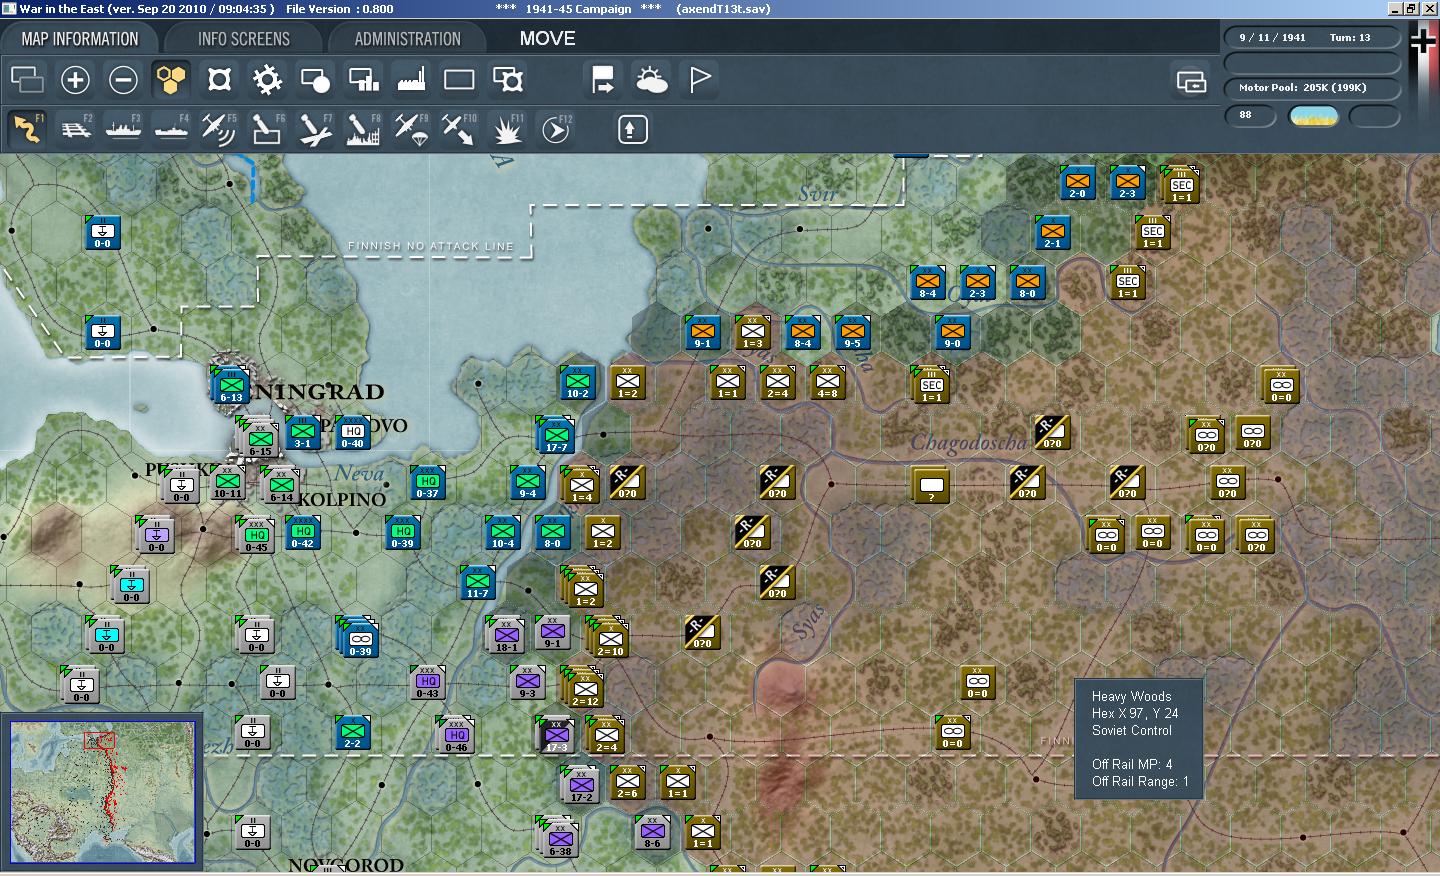Select F10 air transfer plane icon

pyautogui.click(x=459, y=129)
